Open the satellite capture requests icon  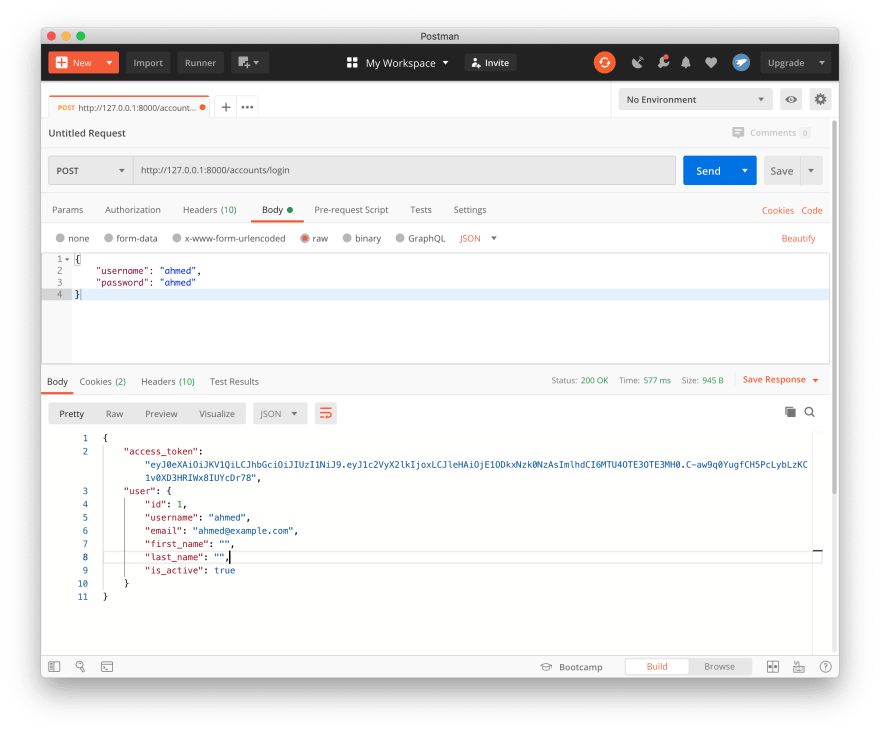pyautogui.click(x=637, y=62)
